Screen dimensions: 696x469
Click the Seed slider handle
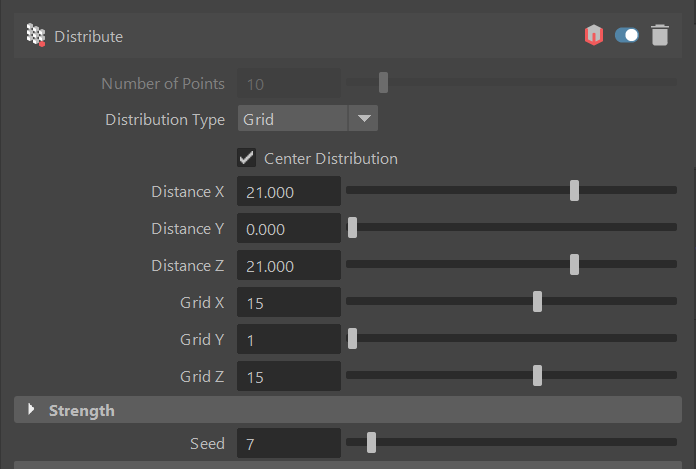click(x=372, y=442)
